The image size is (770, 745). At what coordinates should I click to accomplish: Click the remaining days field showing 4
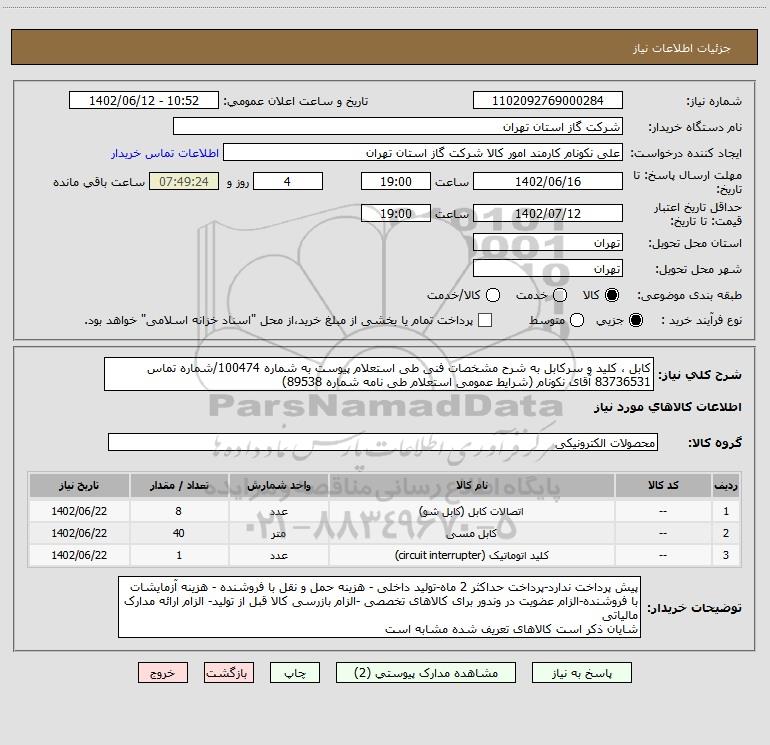[x=288, y=181]
